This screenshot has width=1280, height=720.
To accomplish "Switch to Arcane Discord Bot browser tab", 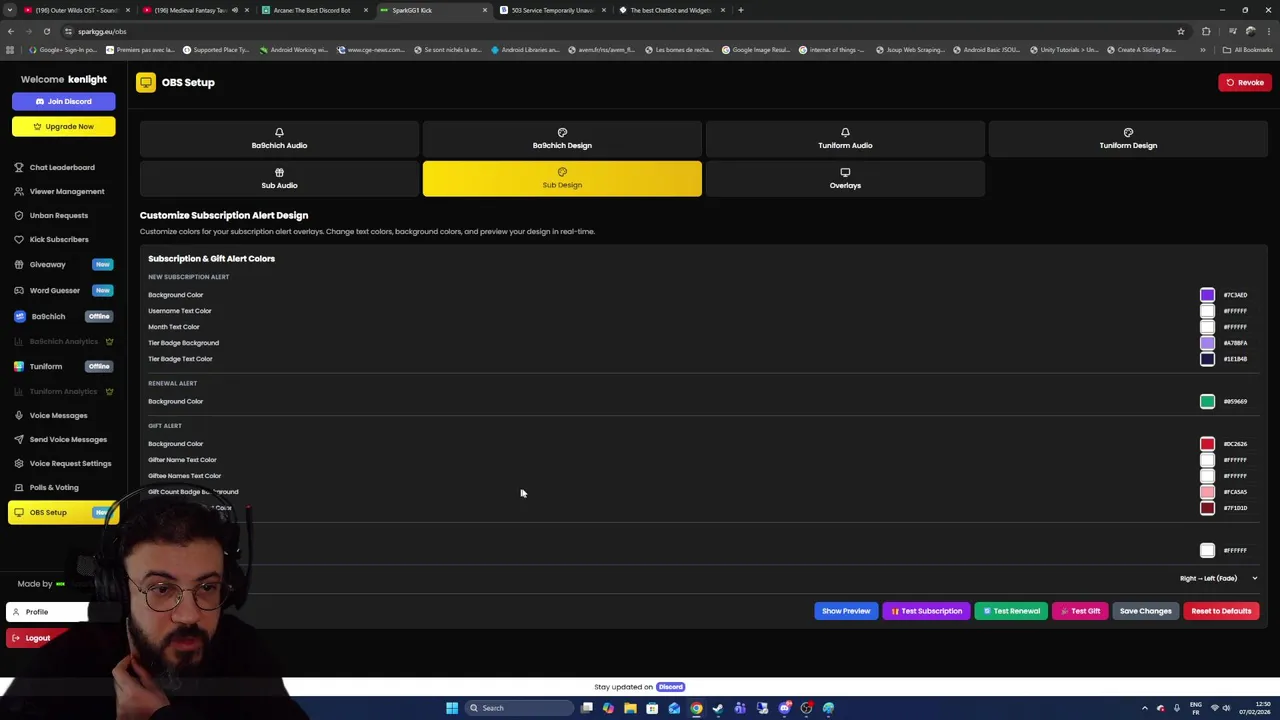I will tap(312, 10).
